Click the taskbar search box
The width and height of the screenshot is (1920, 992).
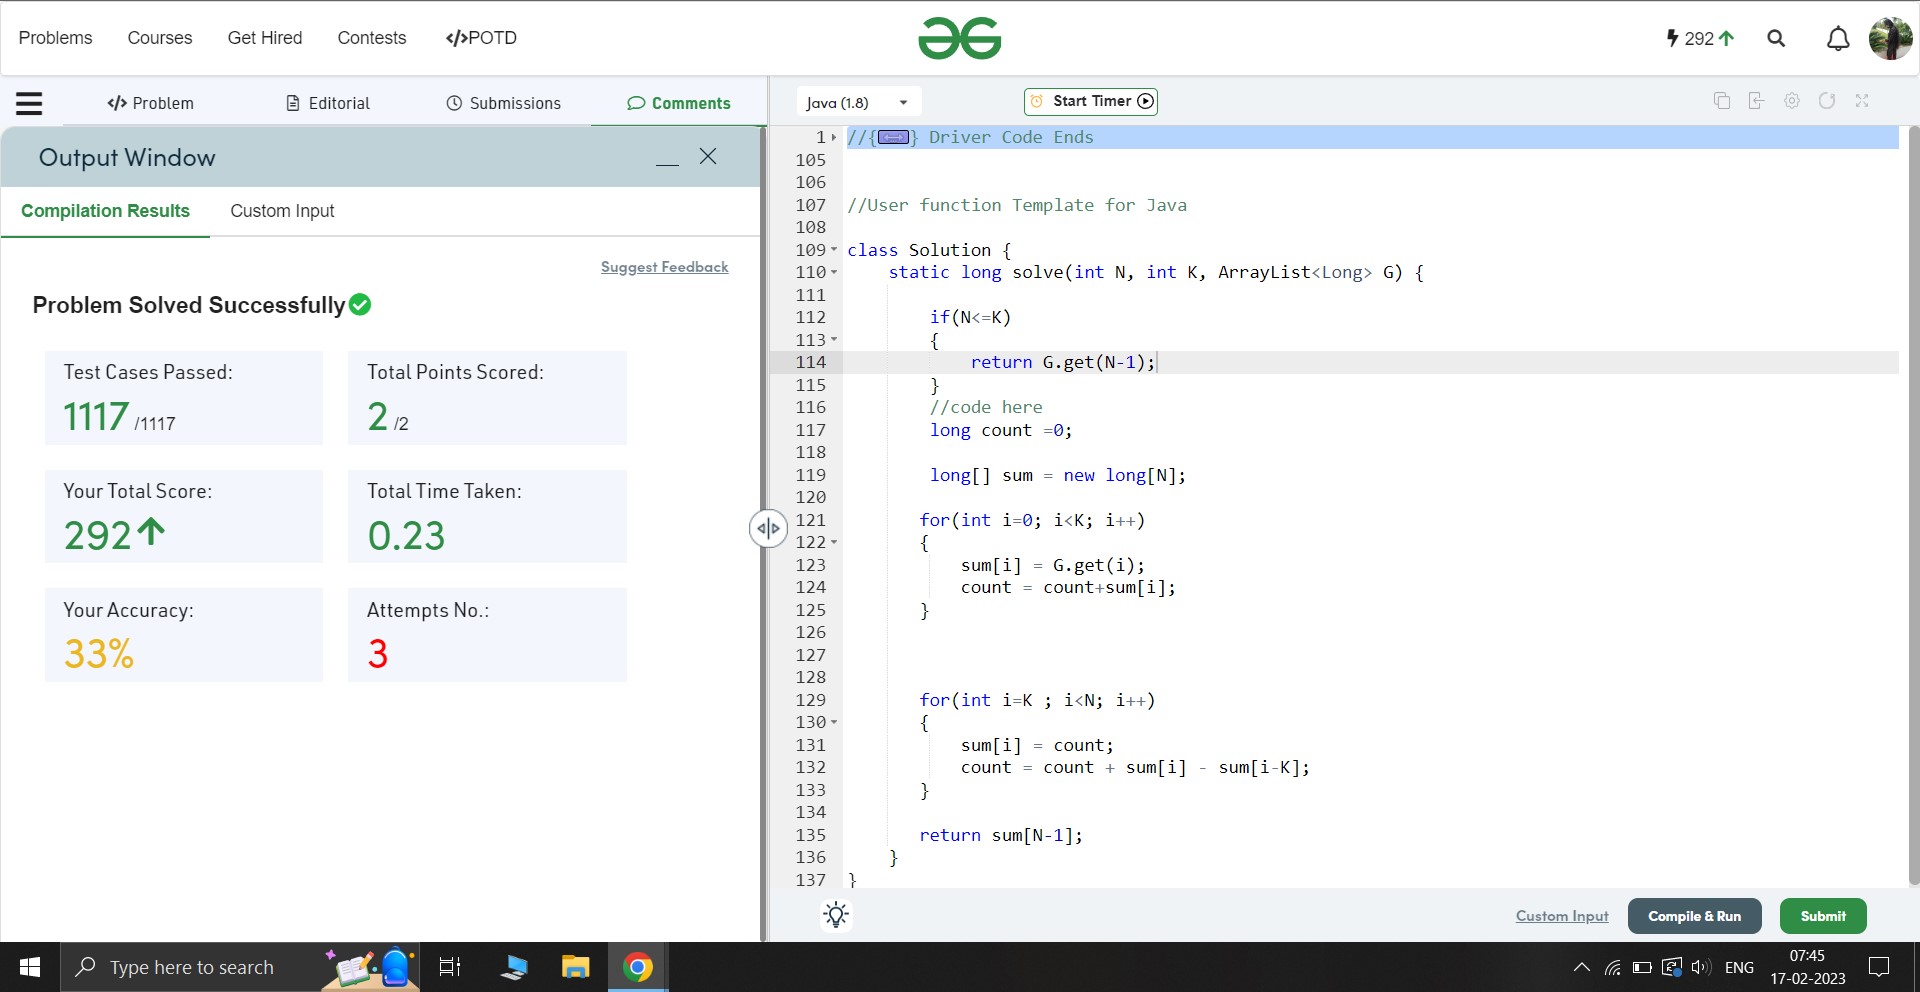click(240, 967)
